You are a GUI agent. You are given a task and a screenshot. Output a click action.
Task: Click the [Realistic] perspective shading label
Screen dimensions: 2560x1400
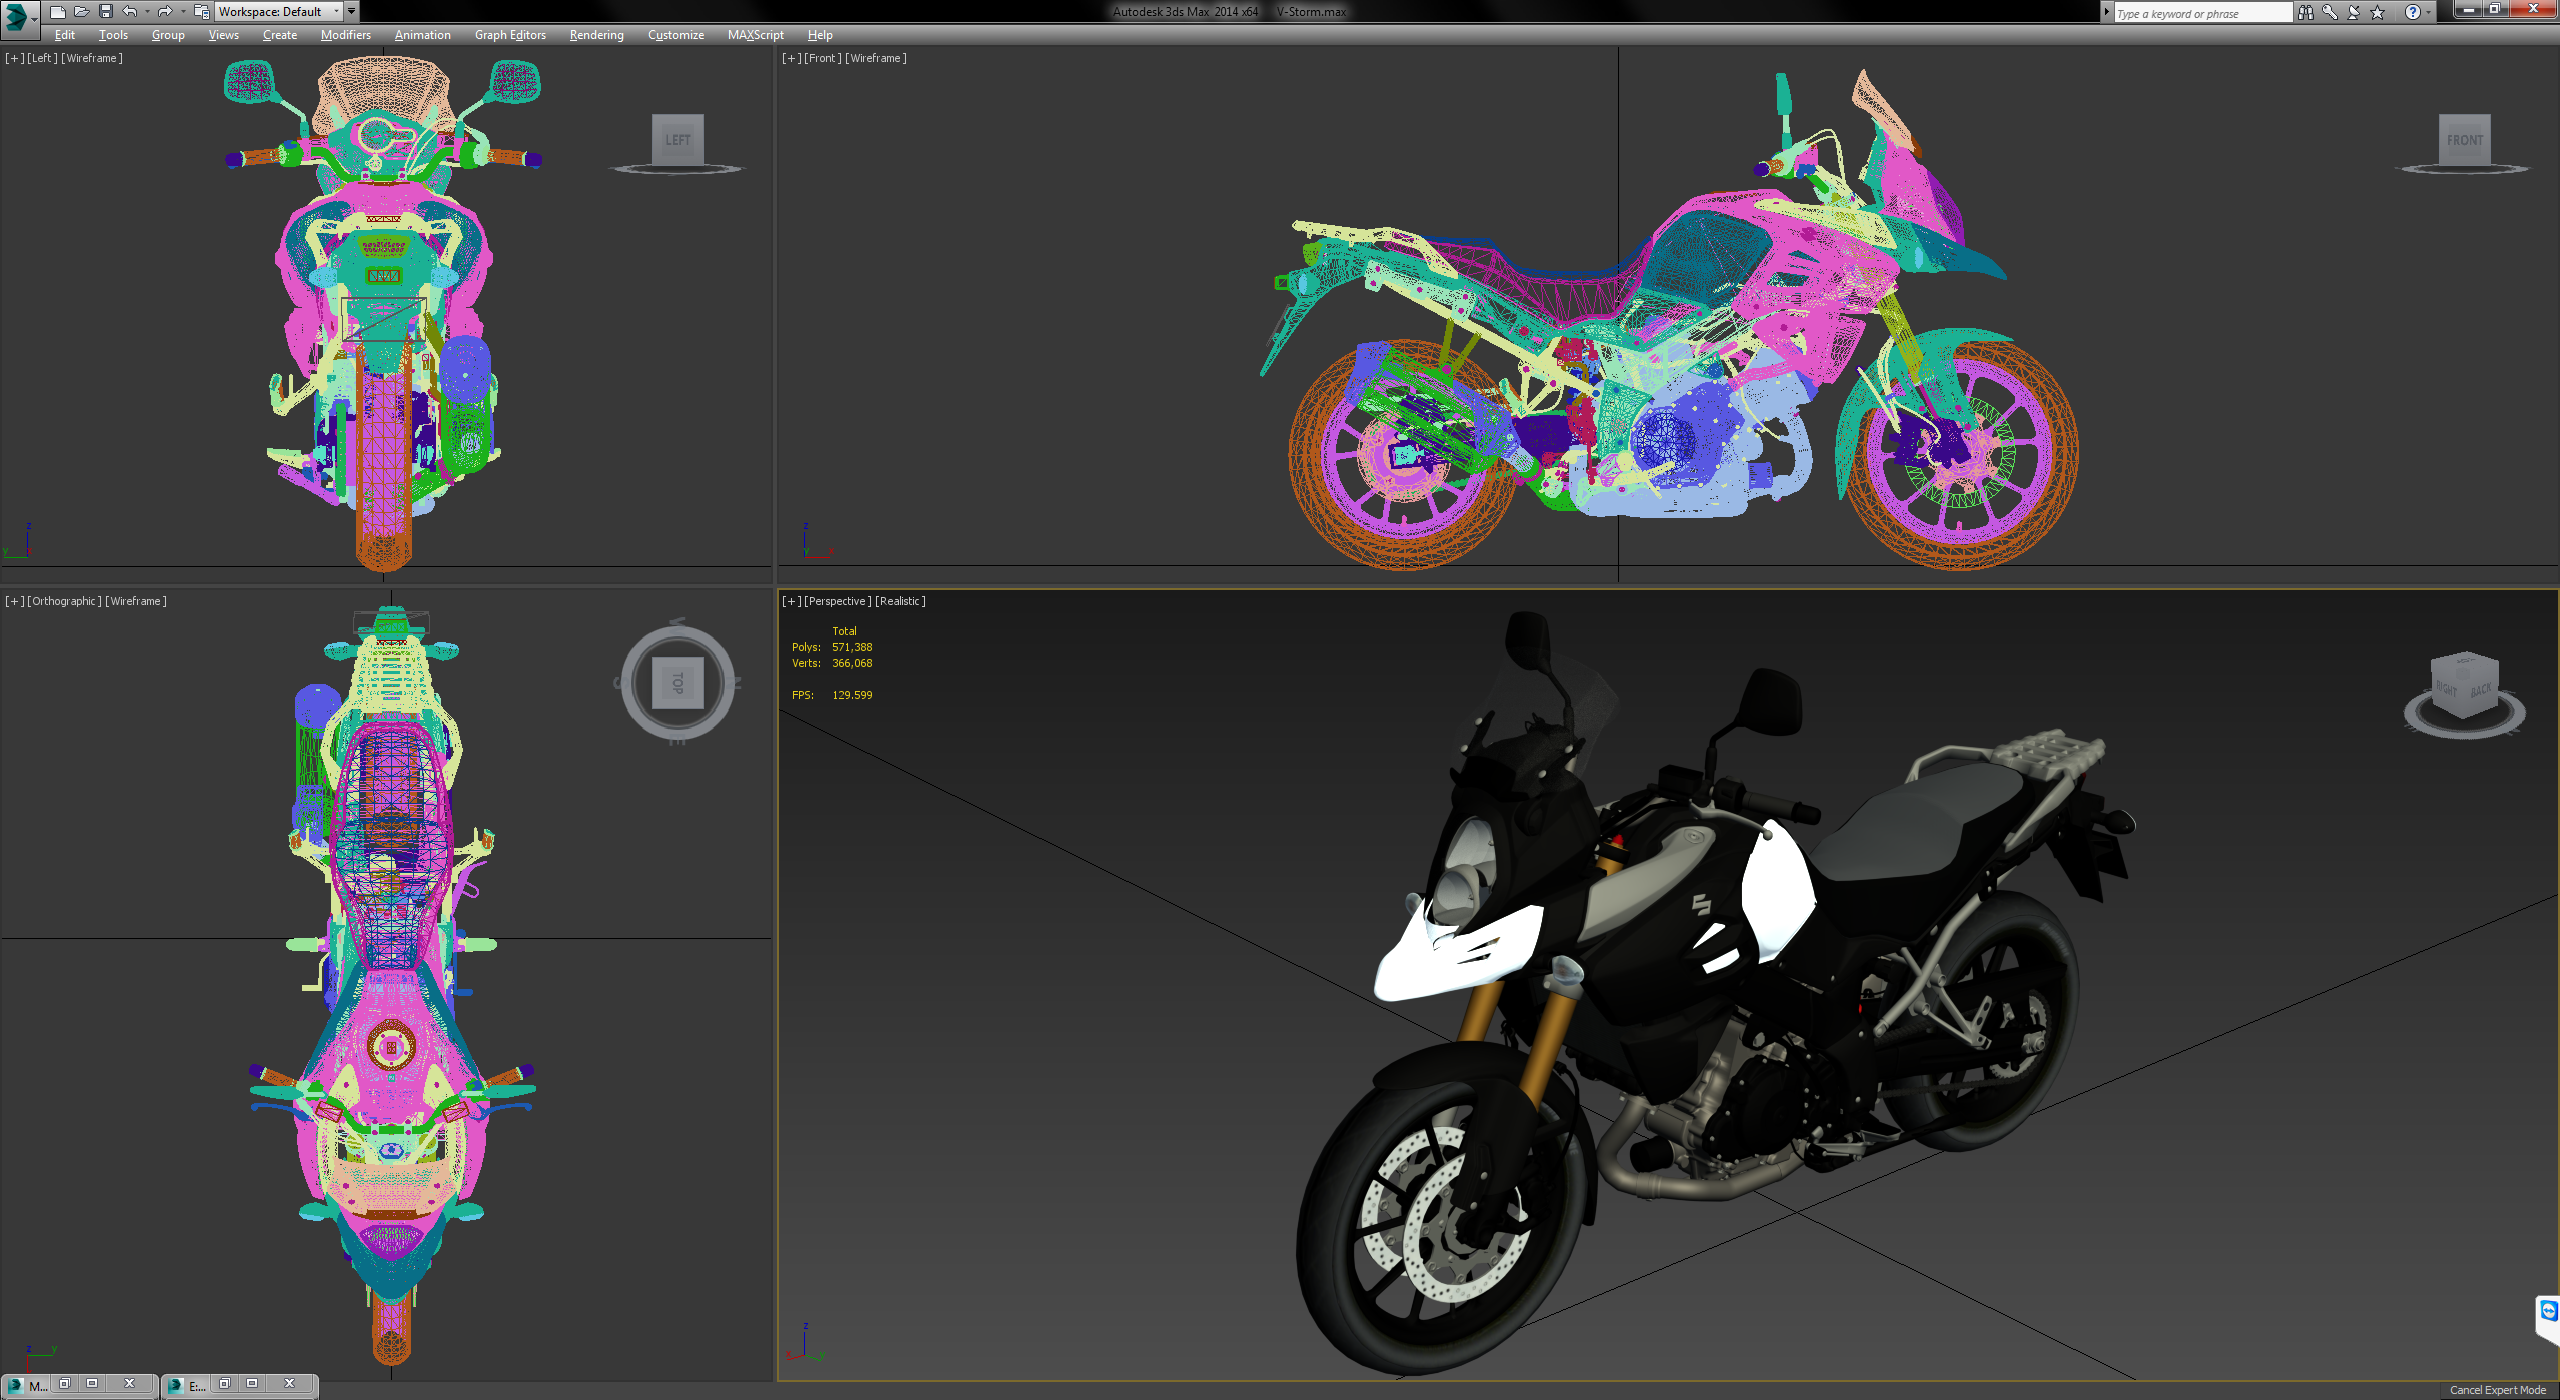(900, 601)
